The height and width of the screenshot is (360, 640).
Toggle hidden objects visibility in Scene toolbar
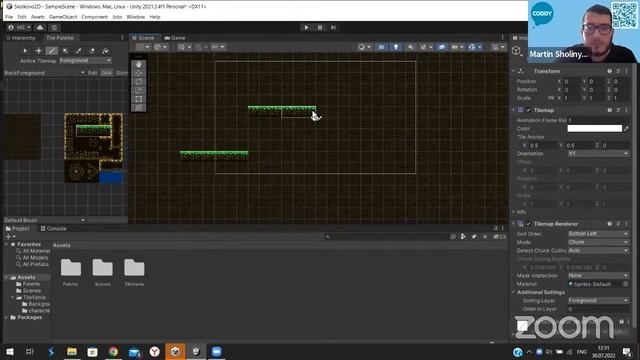tap(442, 47)
